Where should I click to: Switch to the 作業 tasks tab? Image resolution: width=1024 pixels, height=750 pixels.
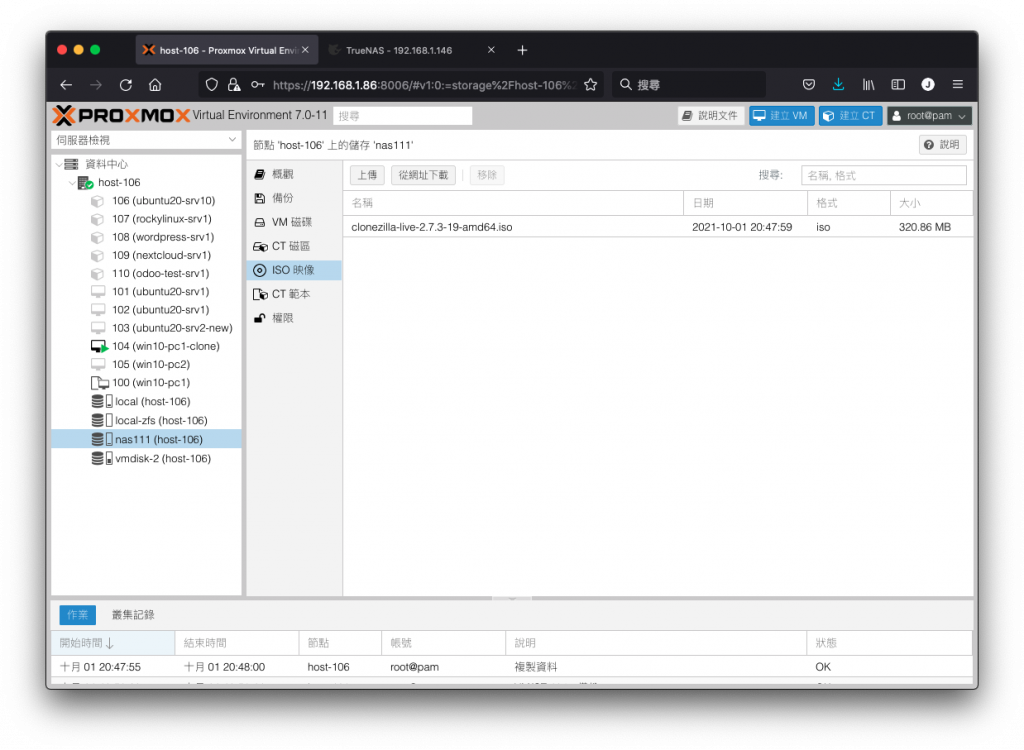(x=77, y=615)
